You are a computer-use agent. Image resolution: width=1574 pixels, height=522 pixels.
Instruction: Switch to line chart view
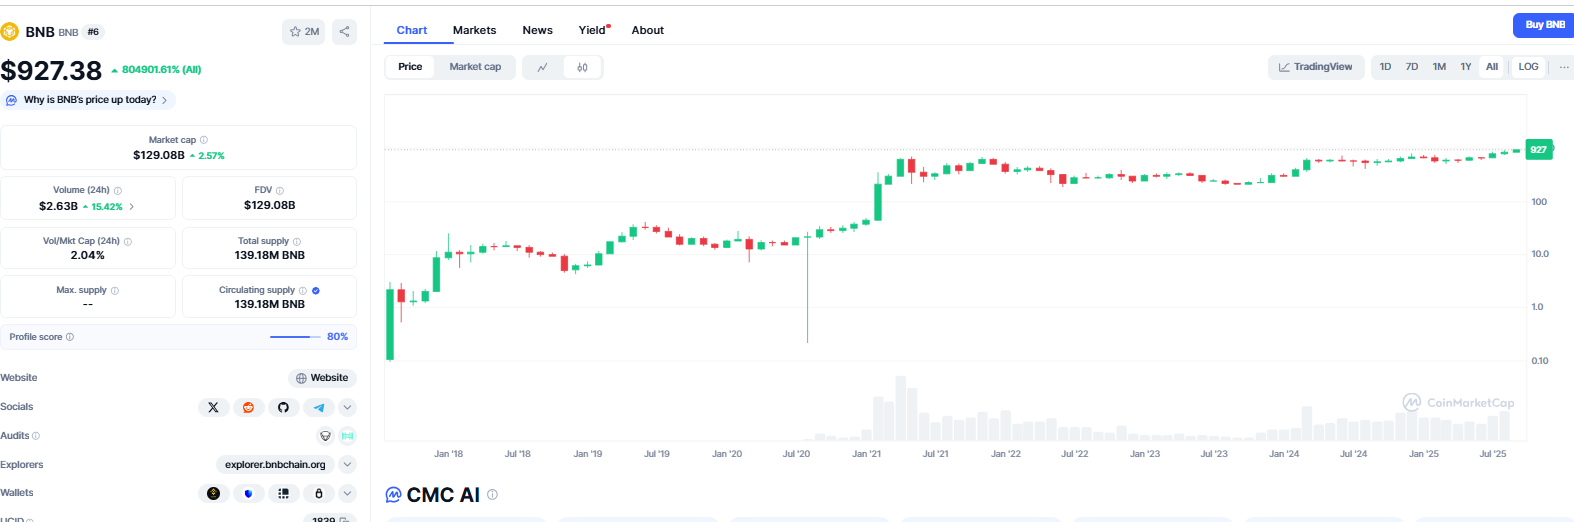(543, 67)
